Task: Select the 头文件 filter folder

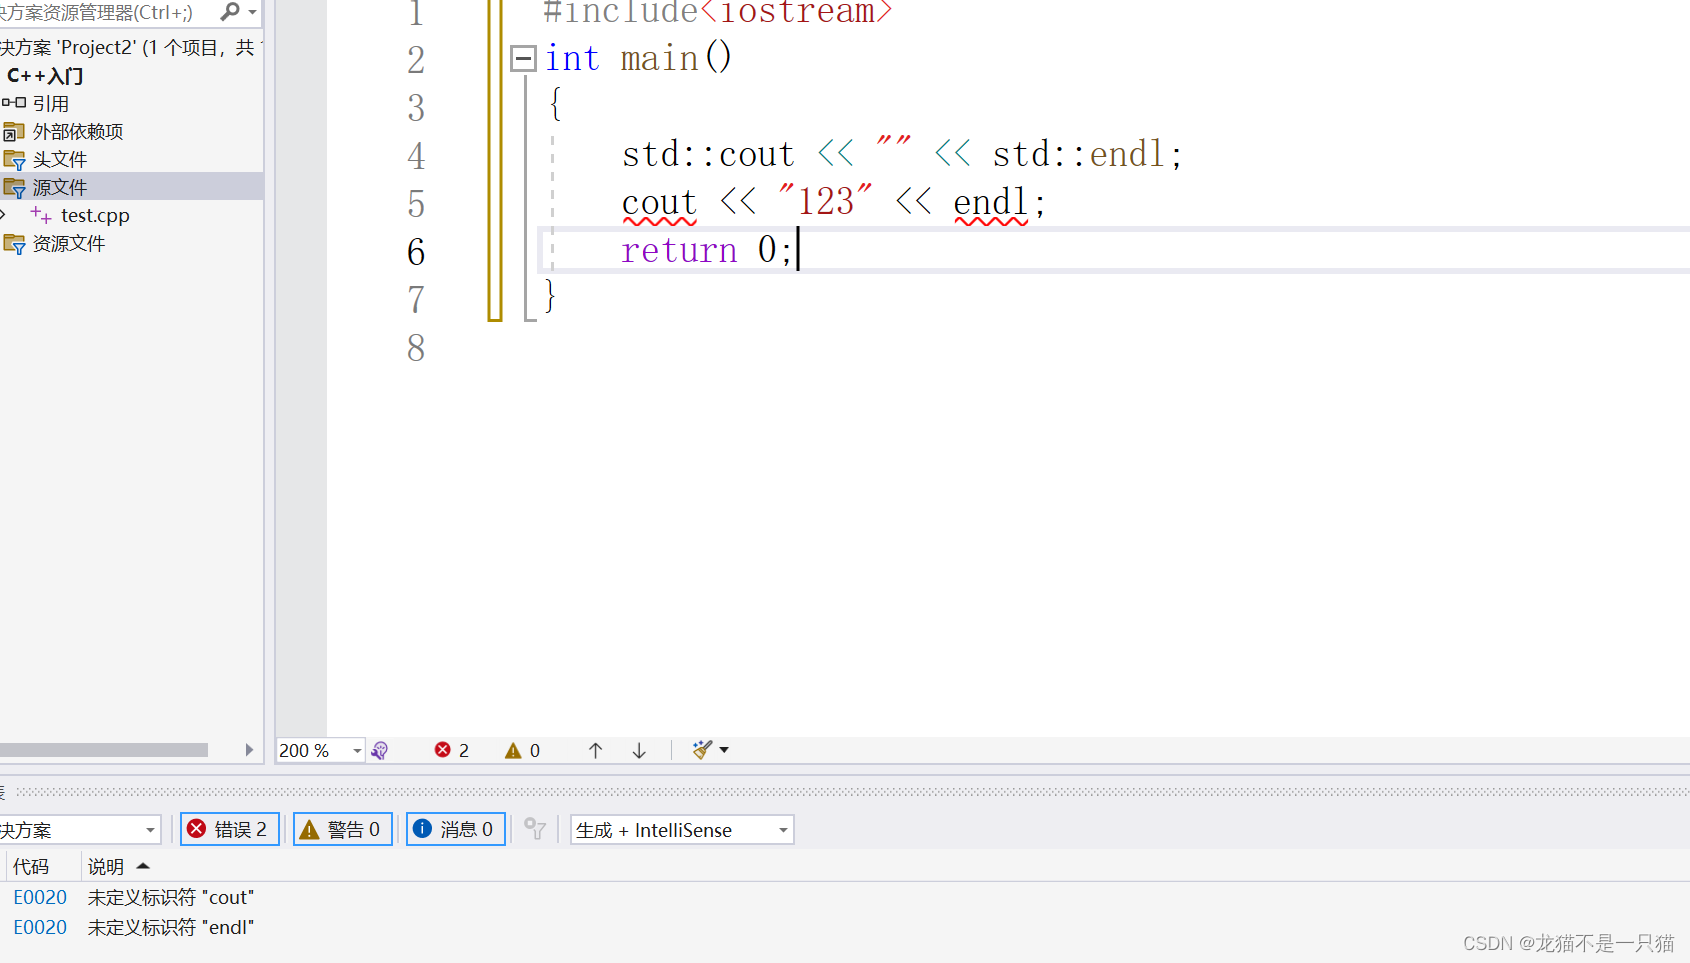Action: tap(60, 160)
